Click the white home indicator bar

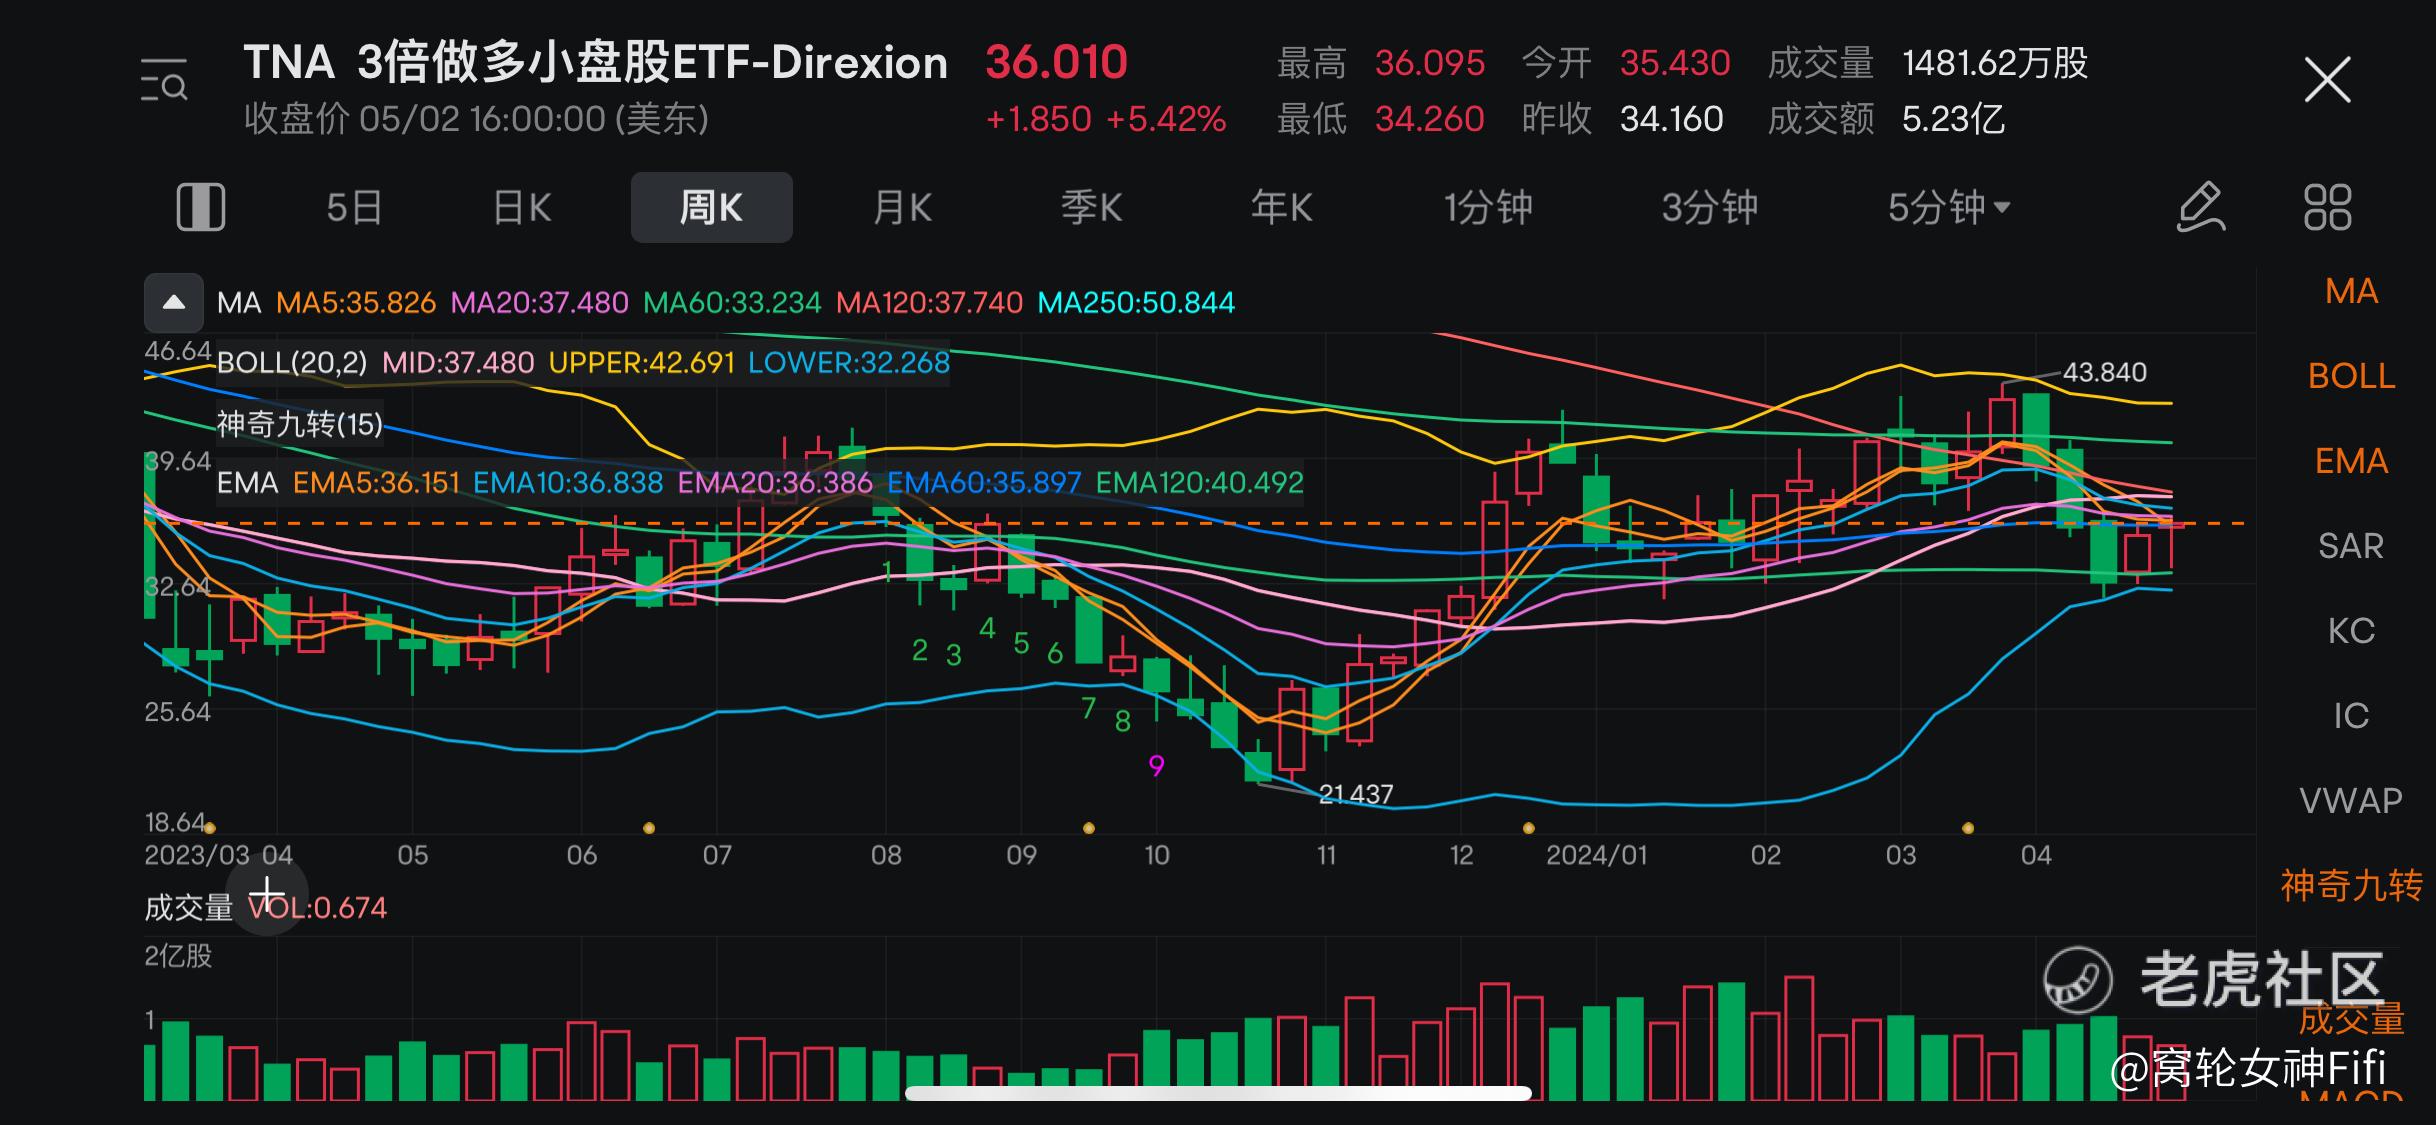[1218, 1093]
